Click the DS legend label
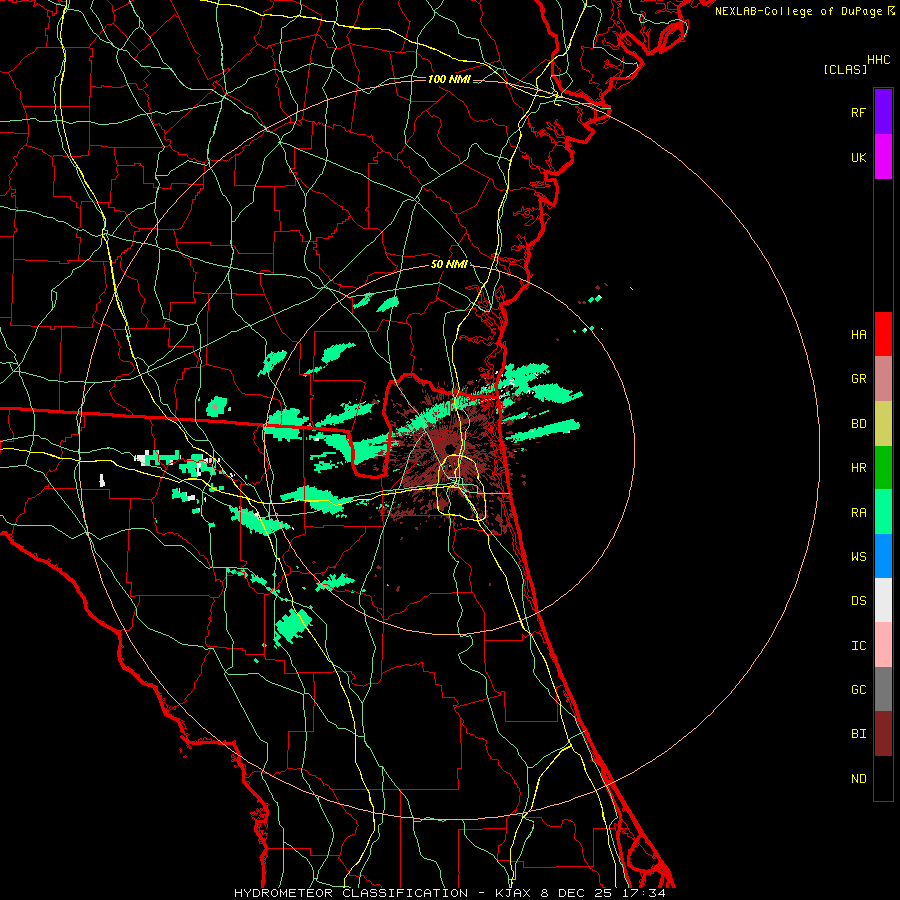Viewport: 900px width, 900px height. point(858,601)
